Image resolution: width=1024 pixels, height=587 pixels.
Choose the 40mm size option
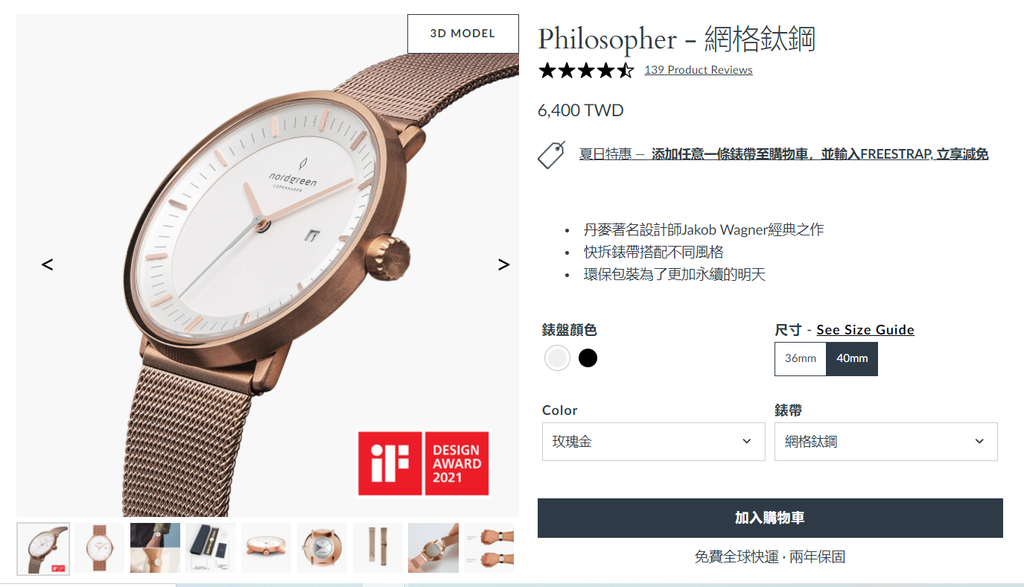click(x=852, y=358)
